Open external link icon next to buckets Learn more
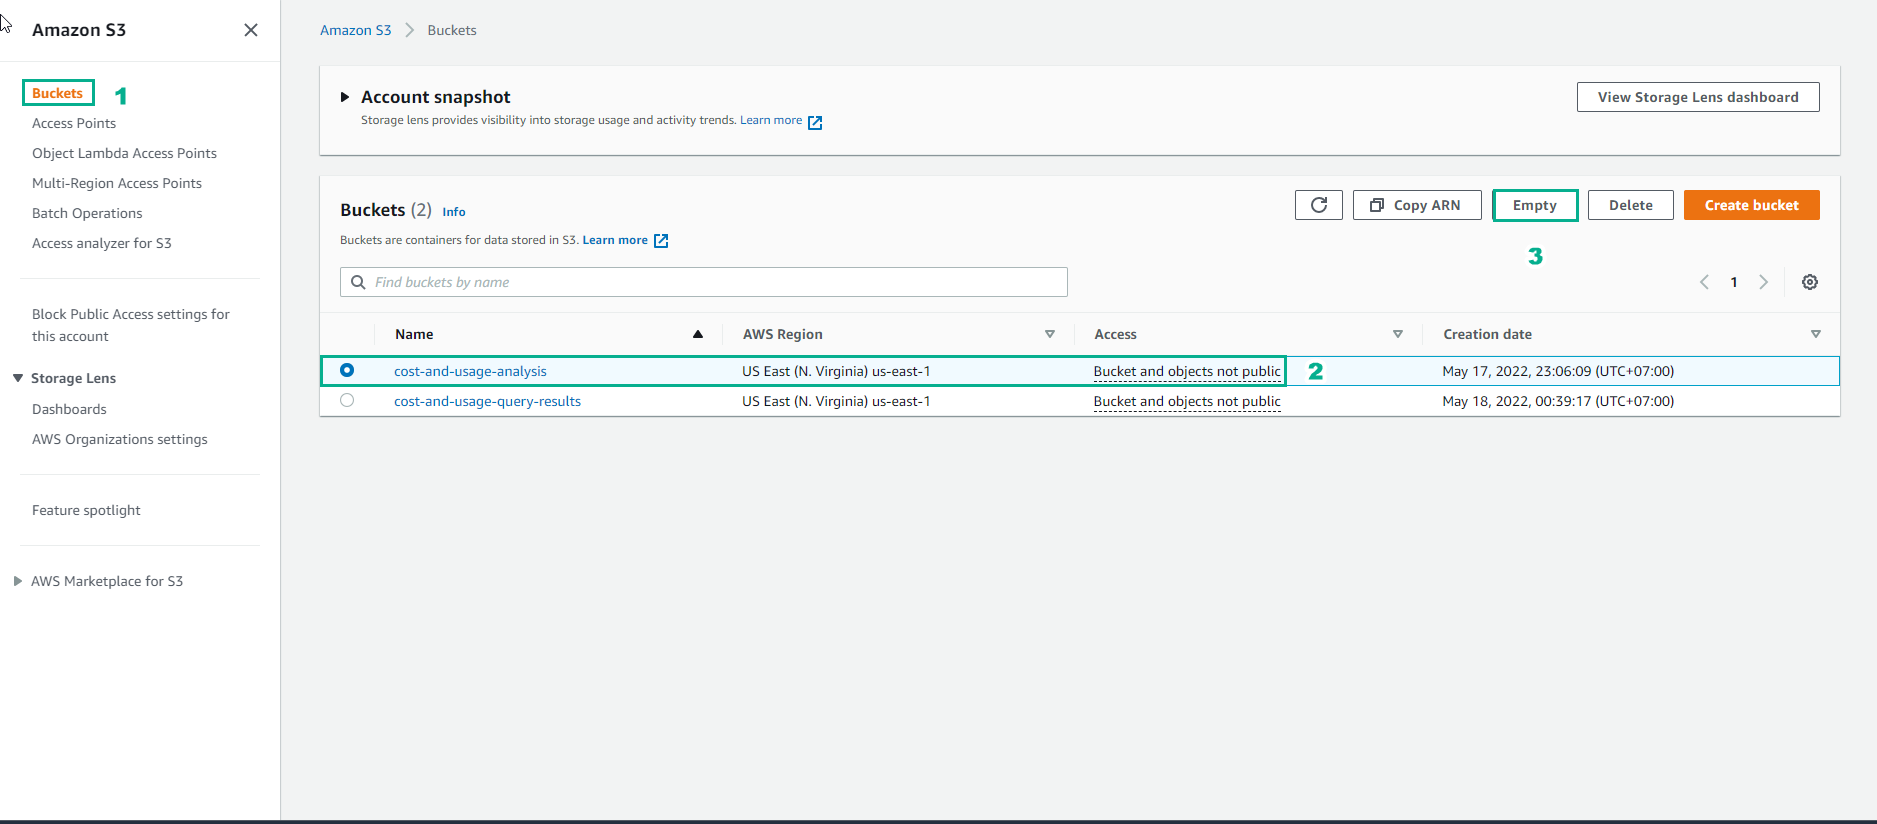This screenshot has width=1877, height=824. pyautogui.click(x=661, y=241)
